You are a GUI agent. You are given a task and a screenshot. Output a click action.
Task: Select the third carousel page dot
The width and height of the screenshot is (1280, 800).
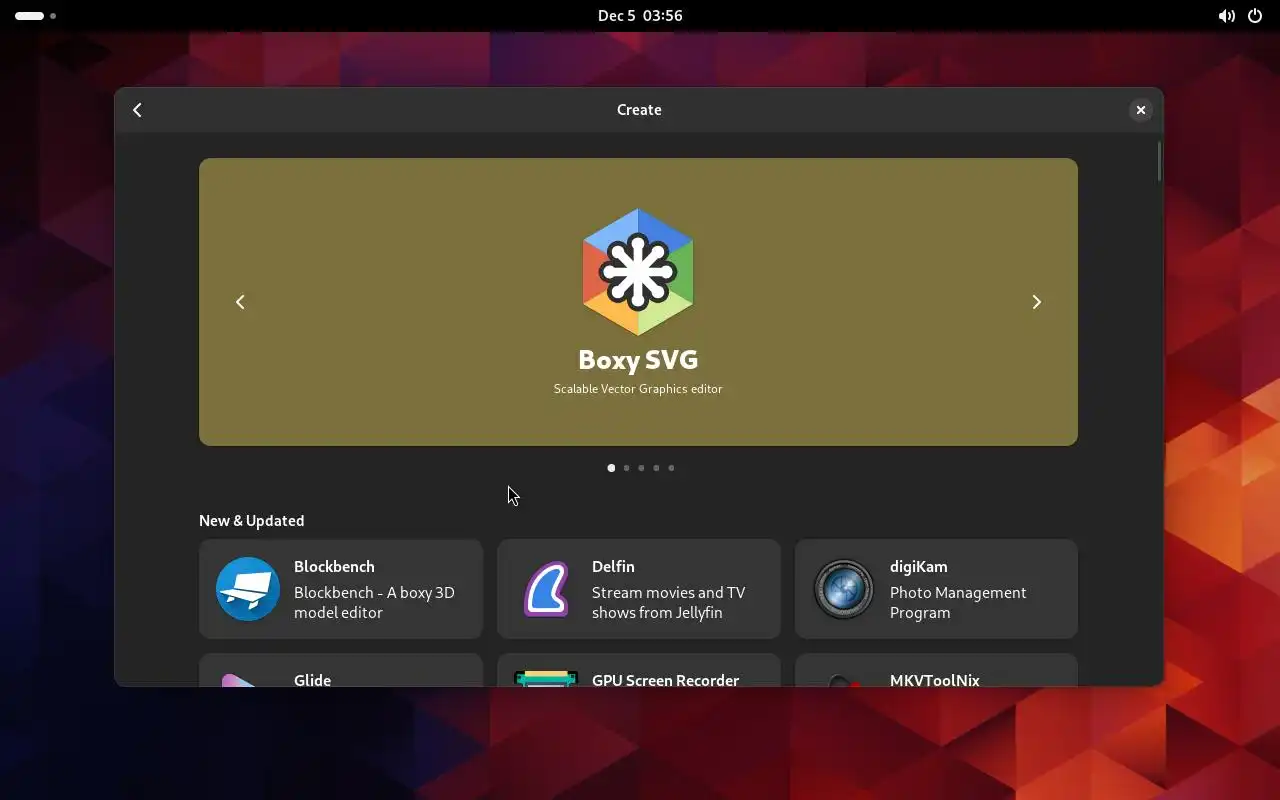click(641, 468)
